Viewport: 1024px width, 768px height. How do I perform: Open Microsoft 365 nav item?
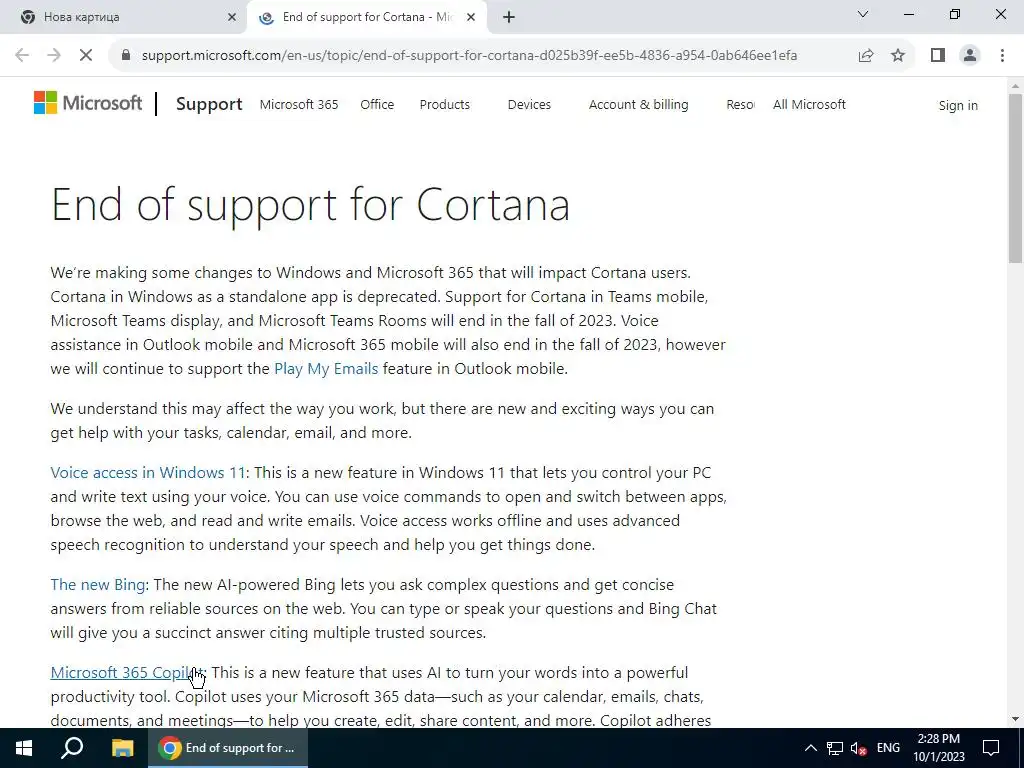pos(299,104)
